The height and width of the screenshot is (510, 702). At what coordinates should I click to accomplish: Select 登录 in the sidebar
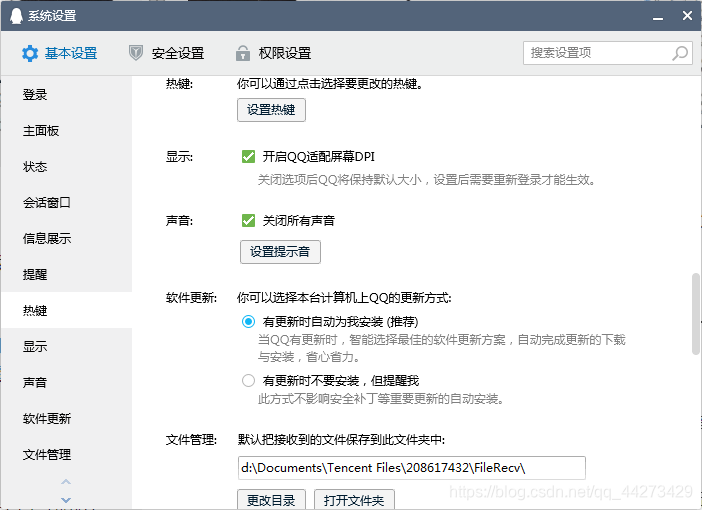[67, 94]
